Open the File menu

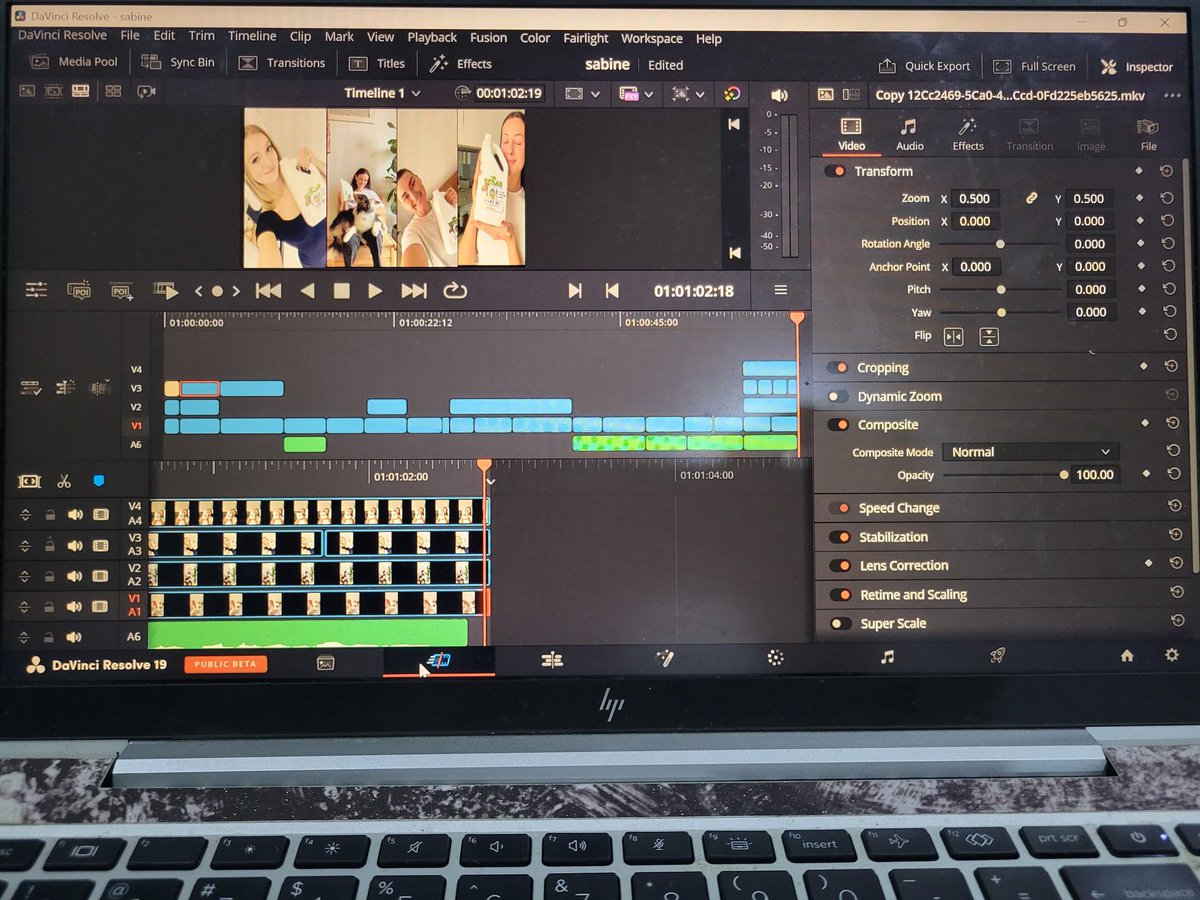click(x=130, y=35)
